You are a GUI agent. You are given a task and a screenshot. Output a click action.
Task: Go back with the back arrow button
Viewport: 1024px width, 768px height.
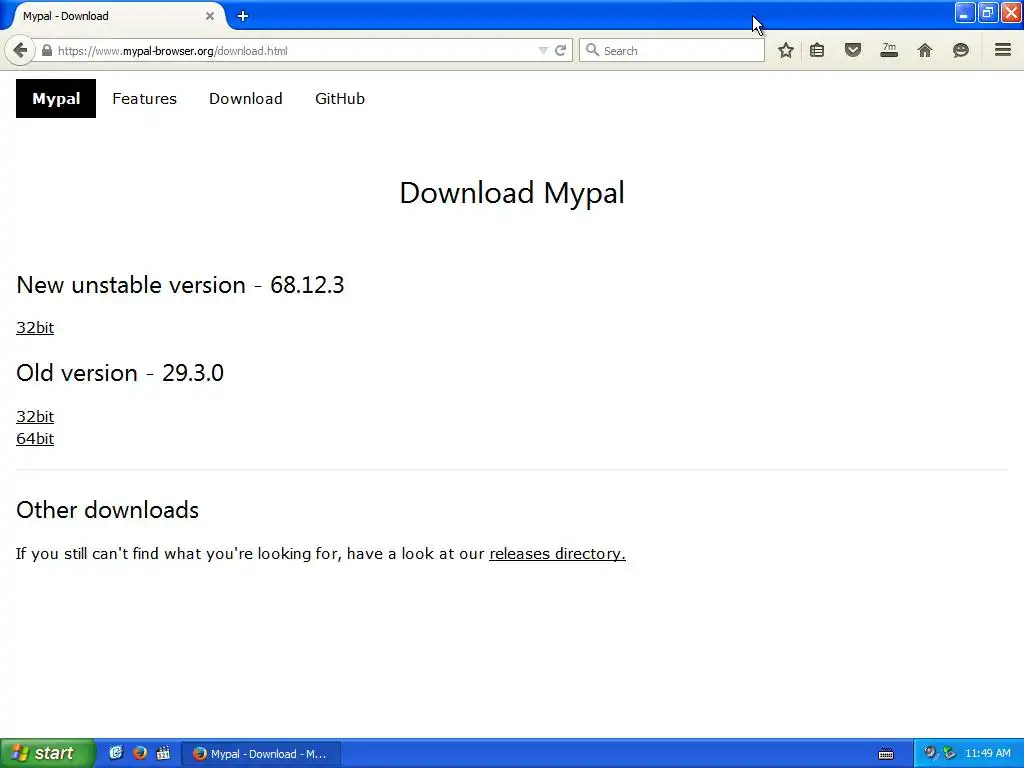(x=20, y=50)
